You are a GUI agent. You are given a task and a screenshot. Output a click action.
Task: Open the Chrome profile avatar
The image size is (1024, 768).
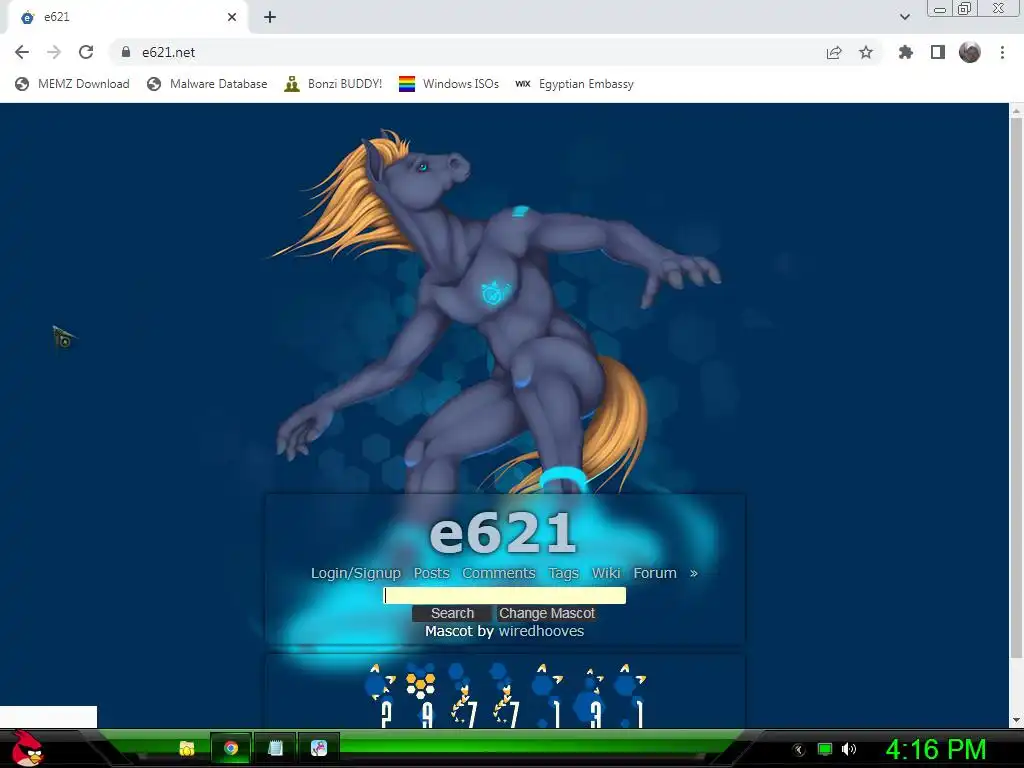(x=970, y=52)
